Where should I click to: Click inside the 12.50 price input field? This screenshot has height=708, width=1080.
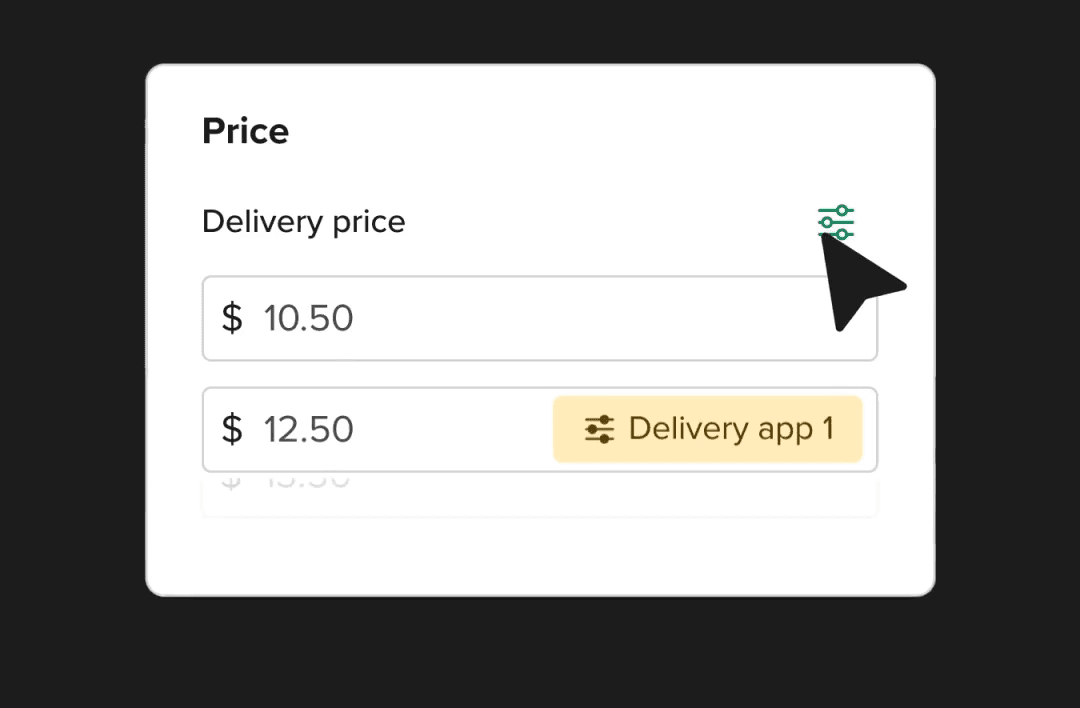380,429
